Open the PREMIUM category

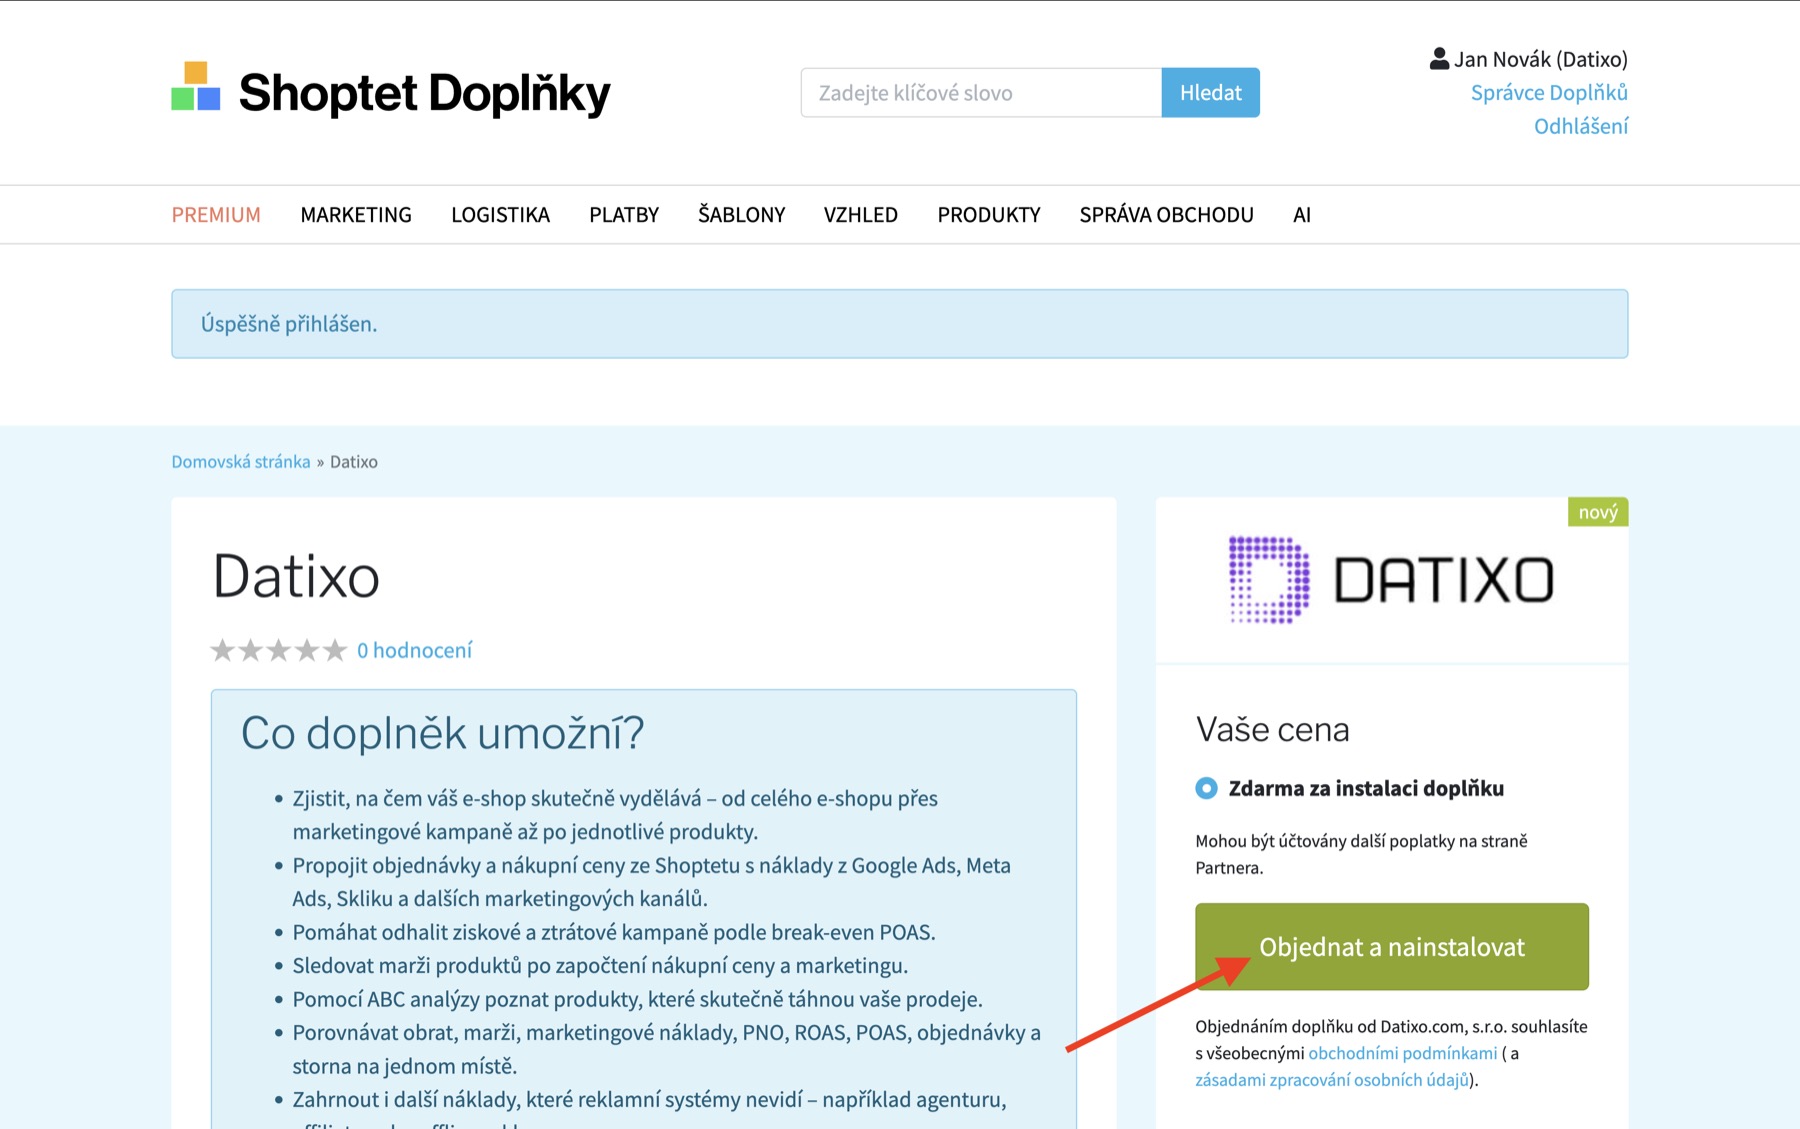click(216, 215)
